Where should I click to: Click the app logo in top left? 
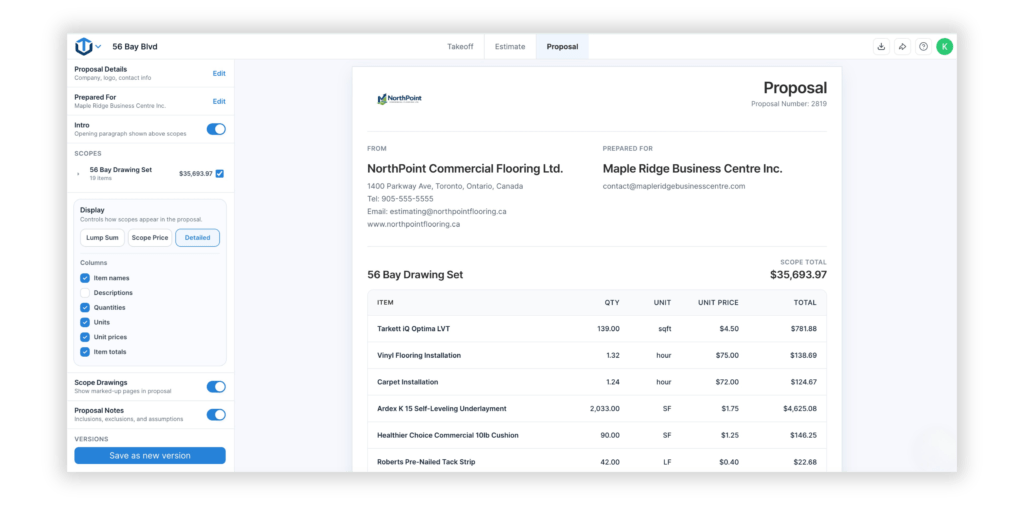(x=84, y=46)
